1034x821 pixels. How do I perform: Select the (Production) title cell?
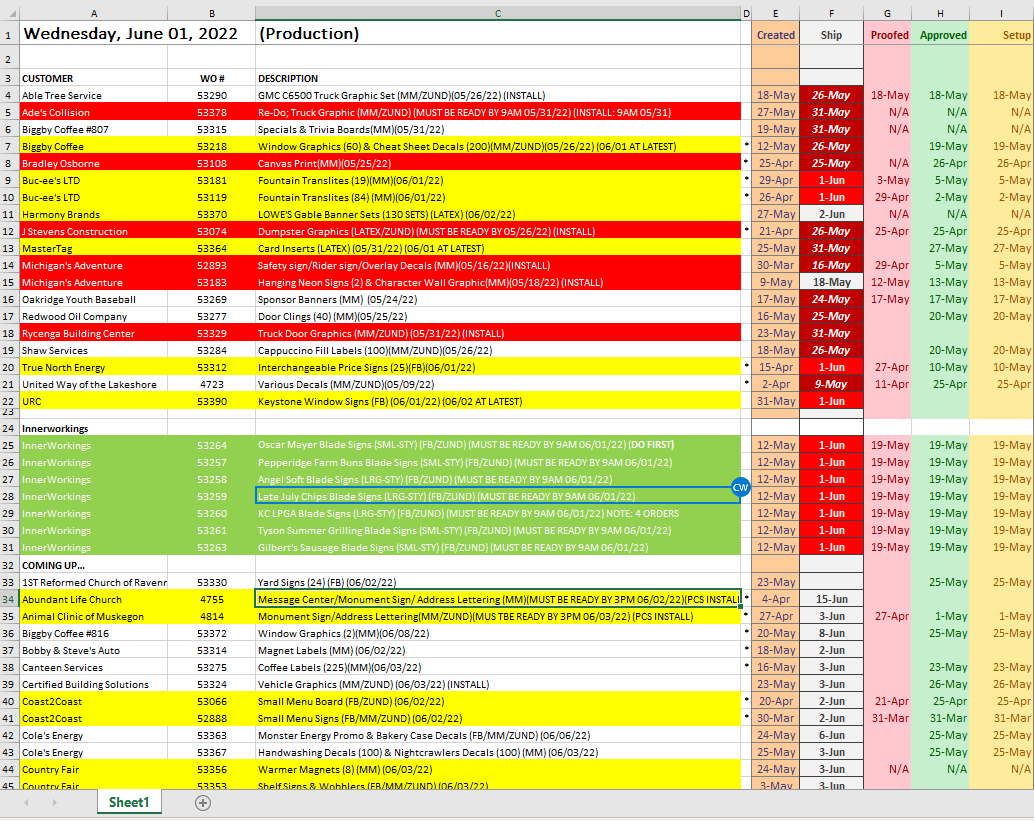coord(498,34)
